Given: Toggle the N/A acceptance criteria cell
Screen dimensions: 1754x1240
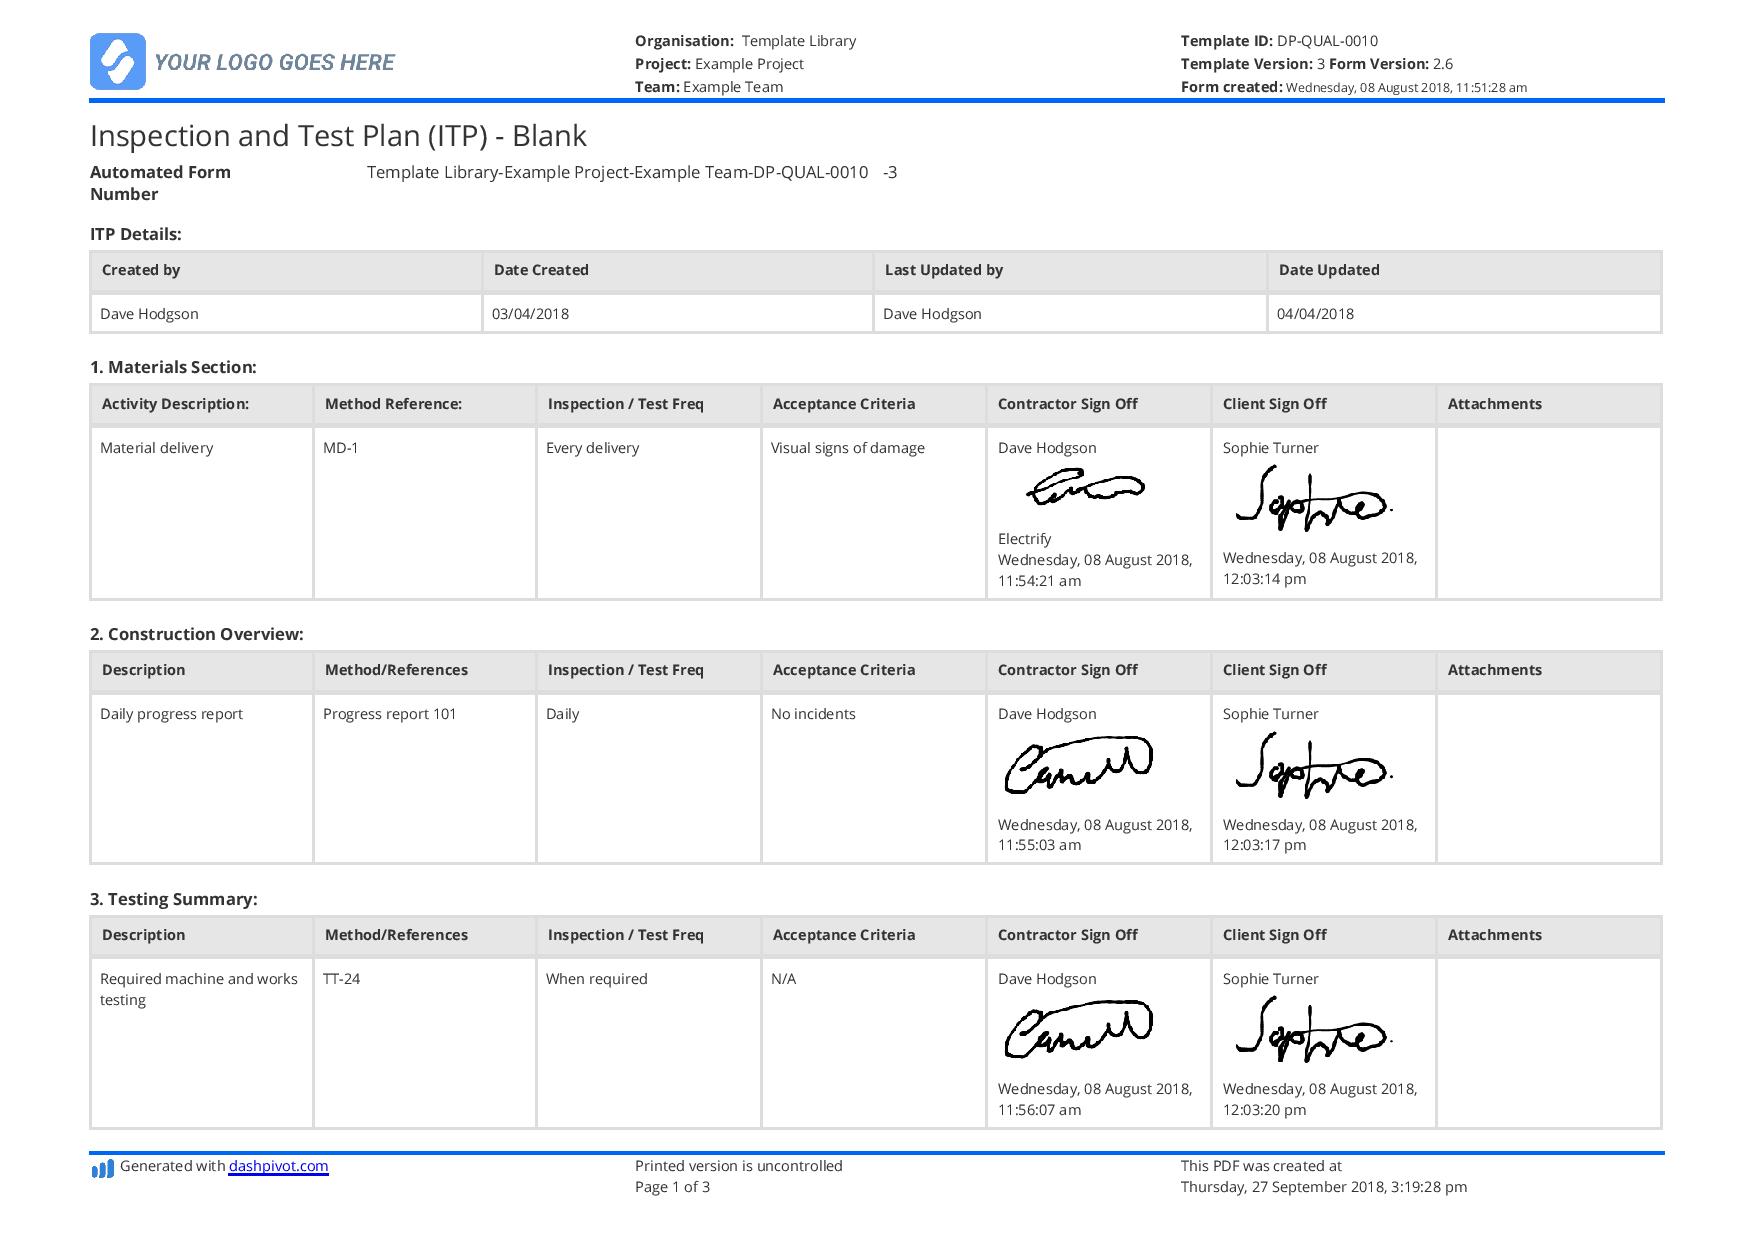Looking at the screenshot, I should pos(781,979).
